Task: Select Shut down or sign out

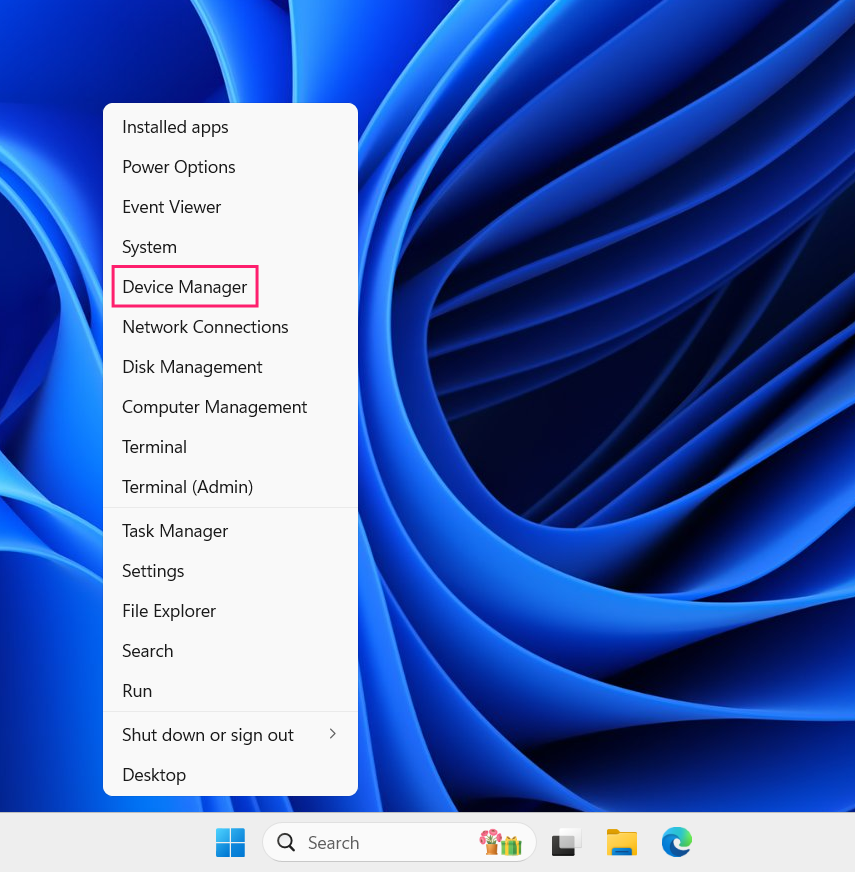Action: (x=230, y=735)
